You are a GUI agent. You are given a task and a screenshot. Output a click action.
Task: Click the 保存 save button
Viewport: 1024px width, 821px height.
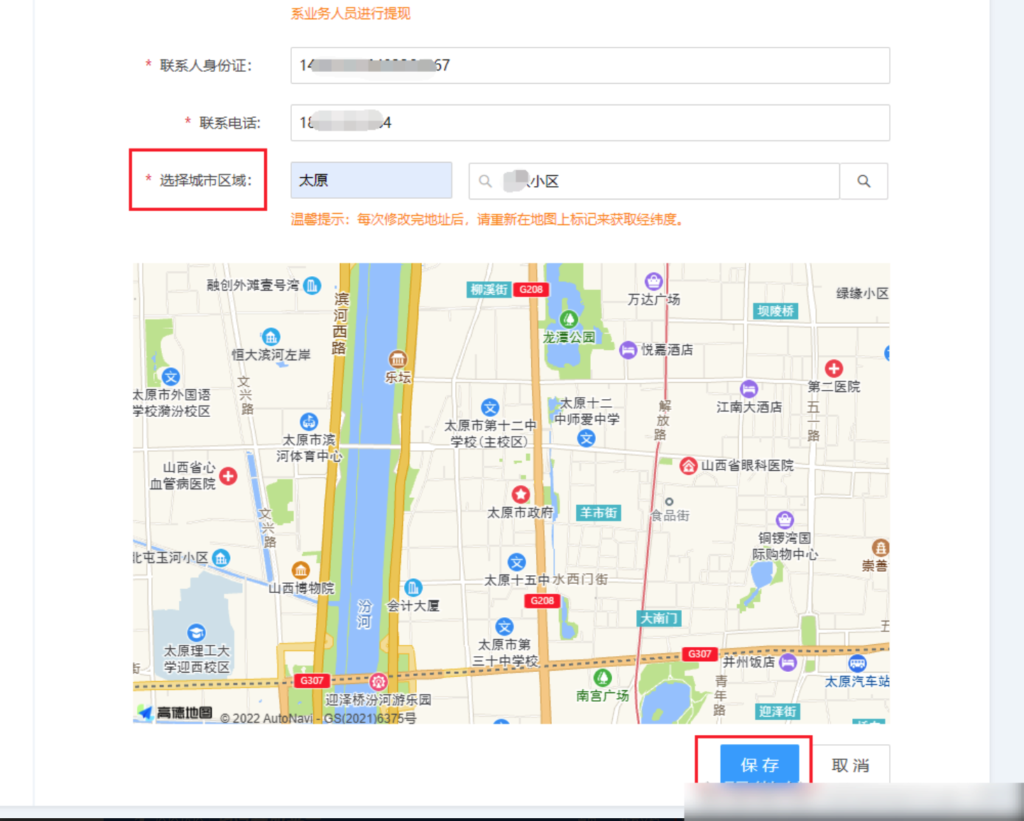[760, 765]
